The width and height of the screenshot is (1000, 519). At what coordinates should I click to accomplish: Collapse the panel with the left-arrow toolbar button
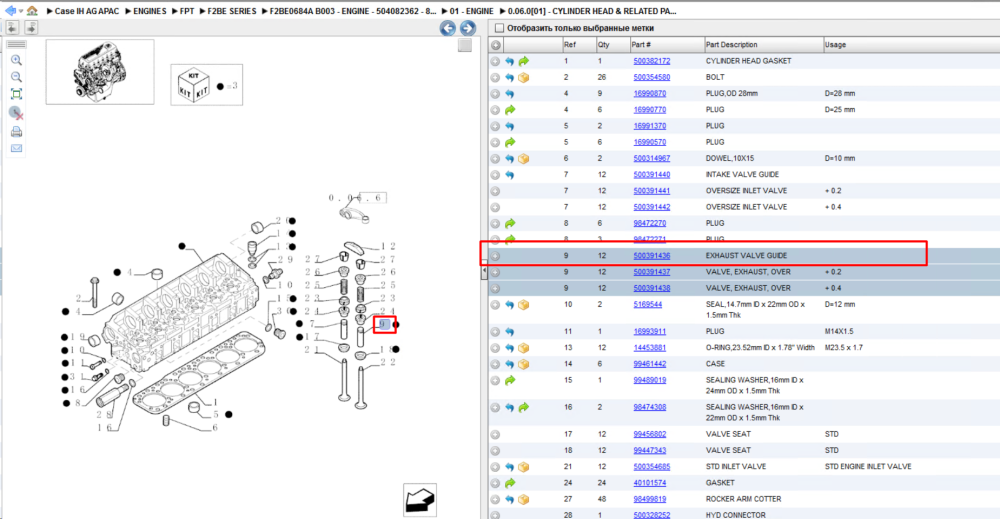pyautogui.click(x=12, y=27)
